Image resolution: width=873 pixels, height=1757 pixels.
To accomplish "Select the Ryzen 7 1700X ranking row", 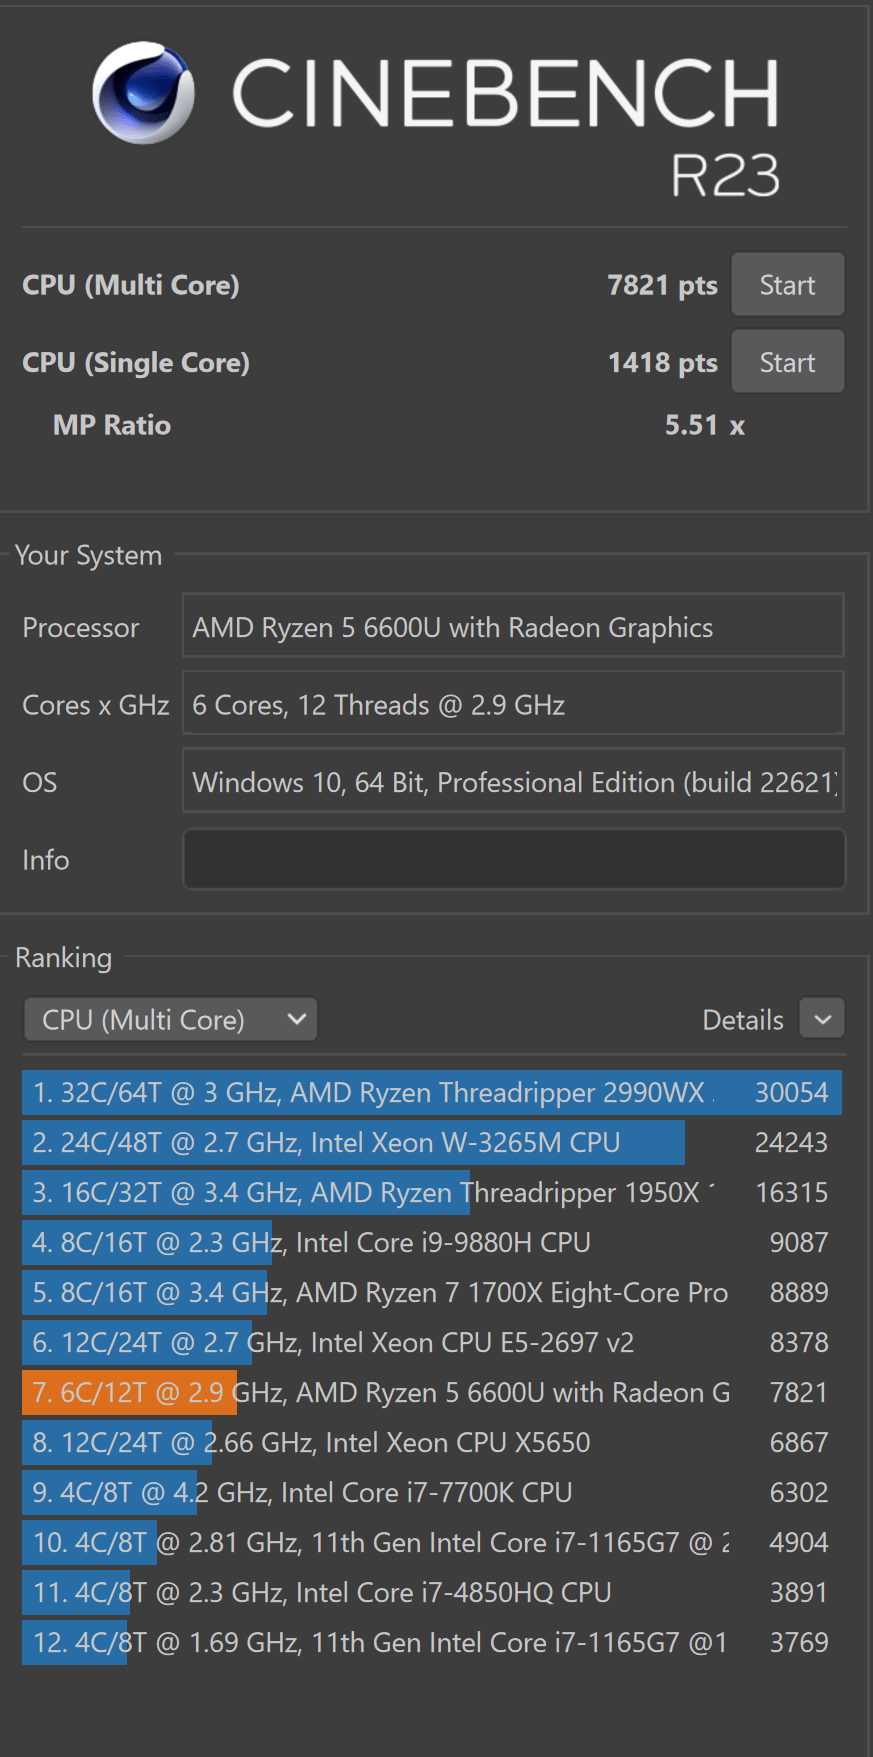I will tap(431, 1292).
